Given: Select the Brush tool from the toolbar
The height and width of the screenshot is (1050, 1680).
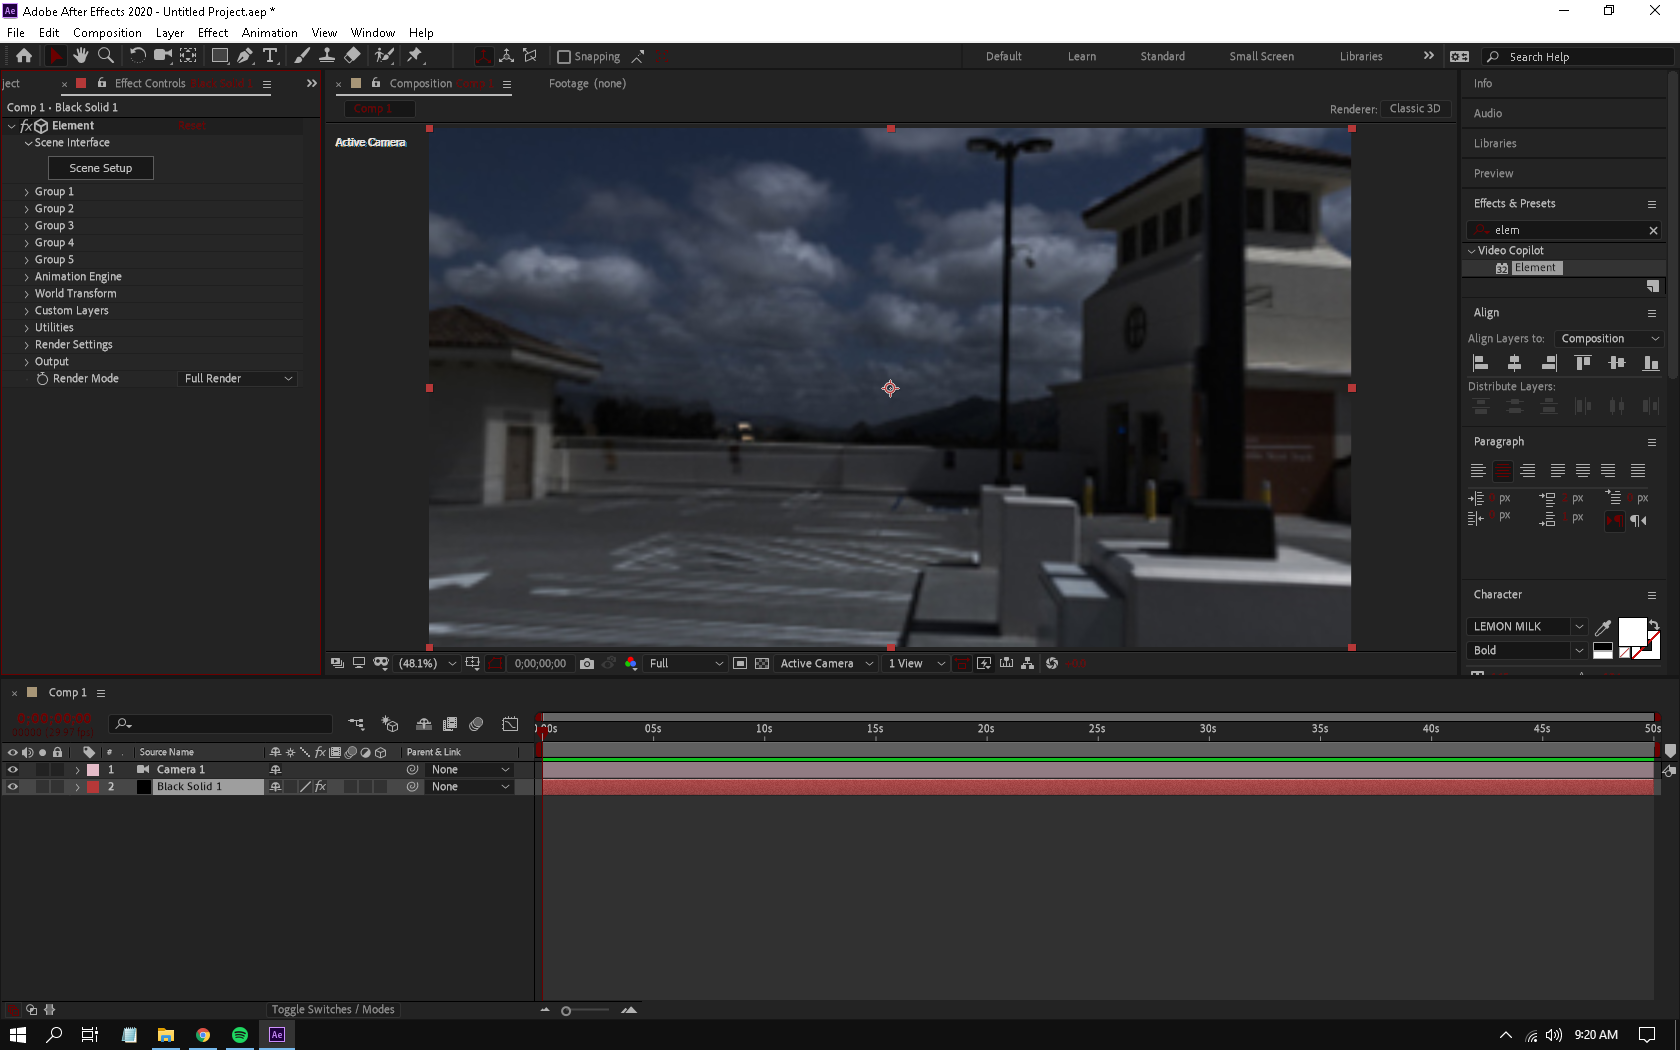Looking at the screenshot, I should click(302, 56).
